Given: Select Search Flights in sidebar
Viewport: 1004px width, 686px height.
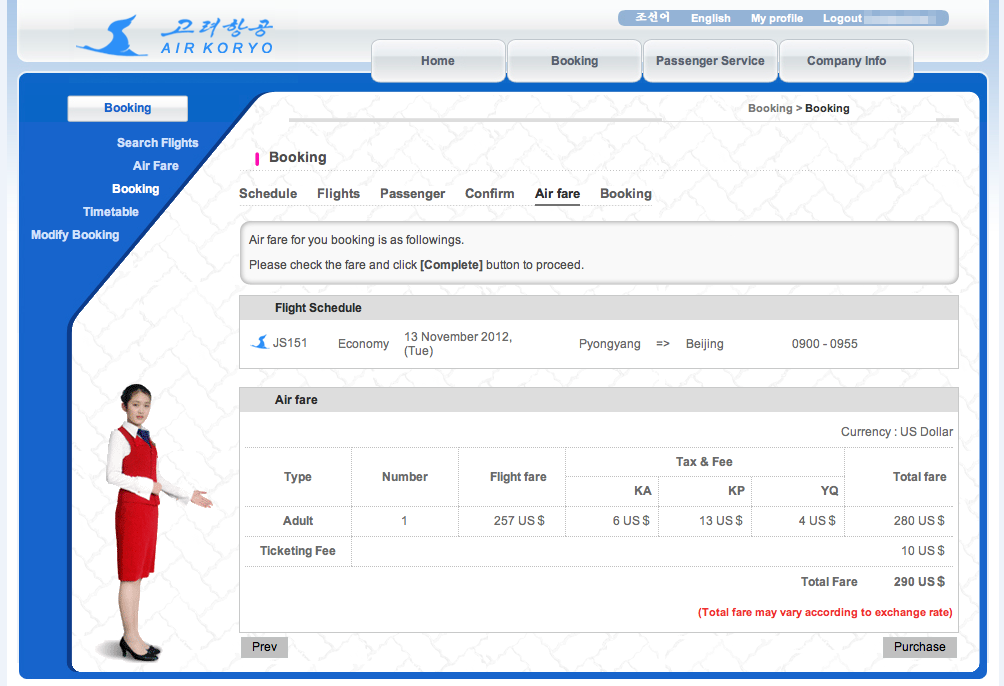Looking at the screenshot, I should [157, 143].
